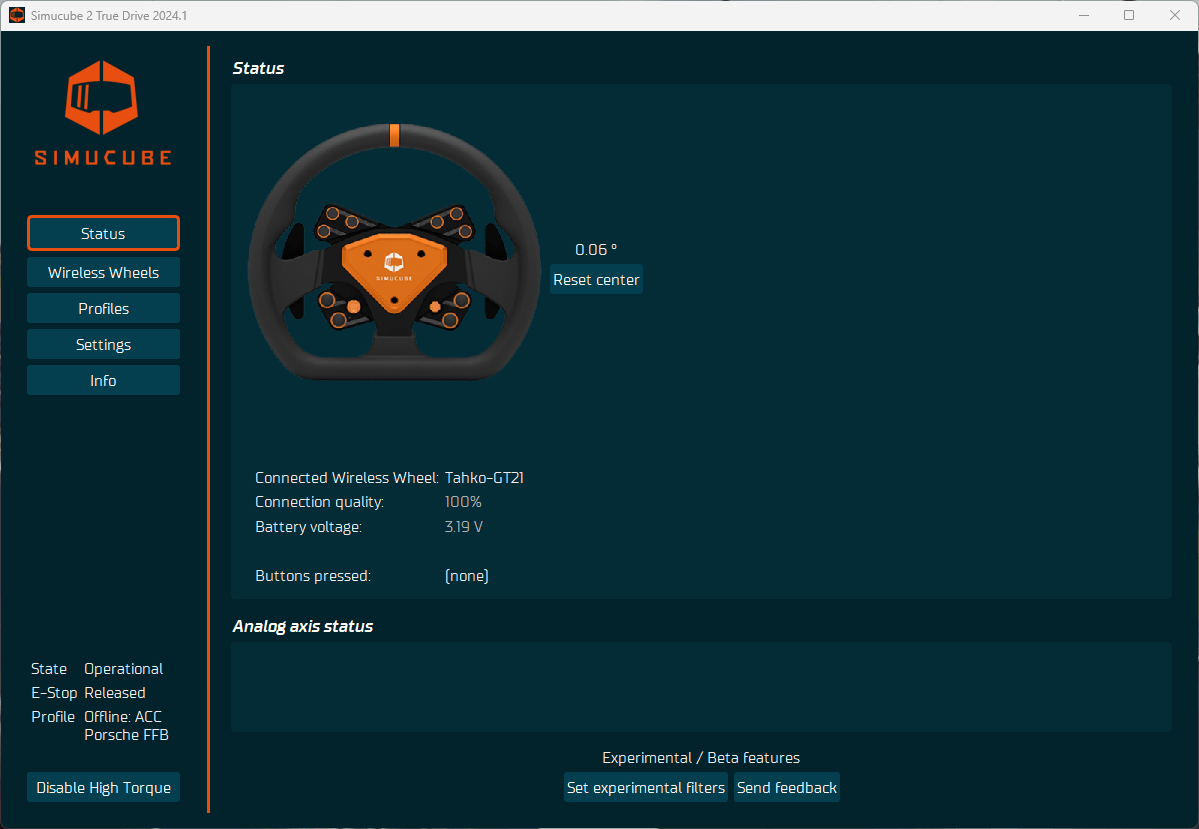
Task: Click the 0.06° steering angle readout
Action: pyautogui.click(x=596, y=250)
